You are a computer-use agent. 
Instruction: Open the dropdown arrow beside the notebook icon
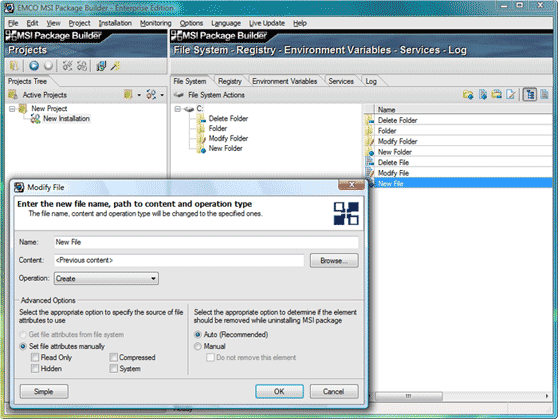139,95
